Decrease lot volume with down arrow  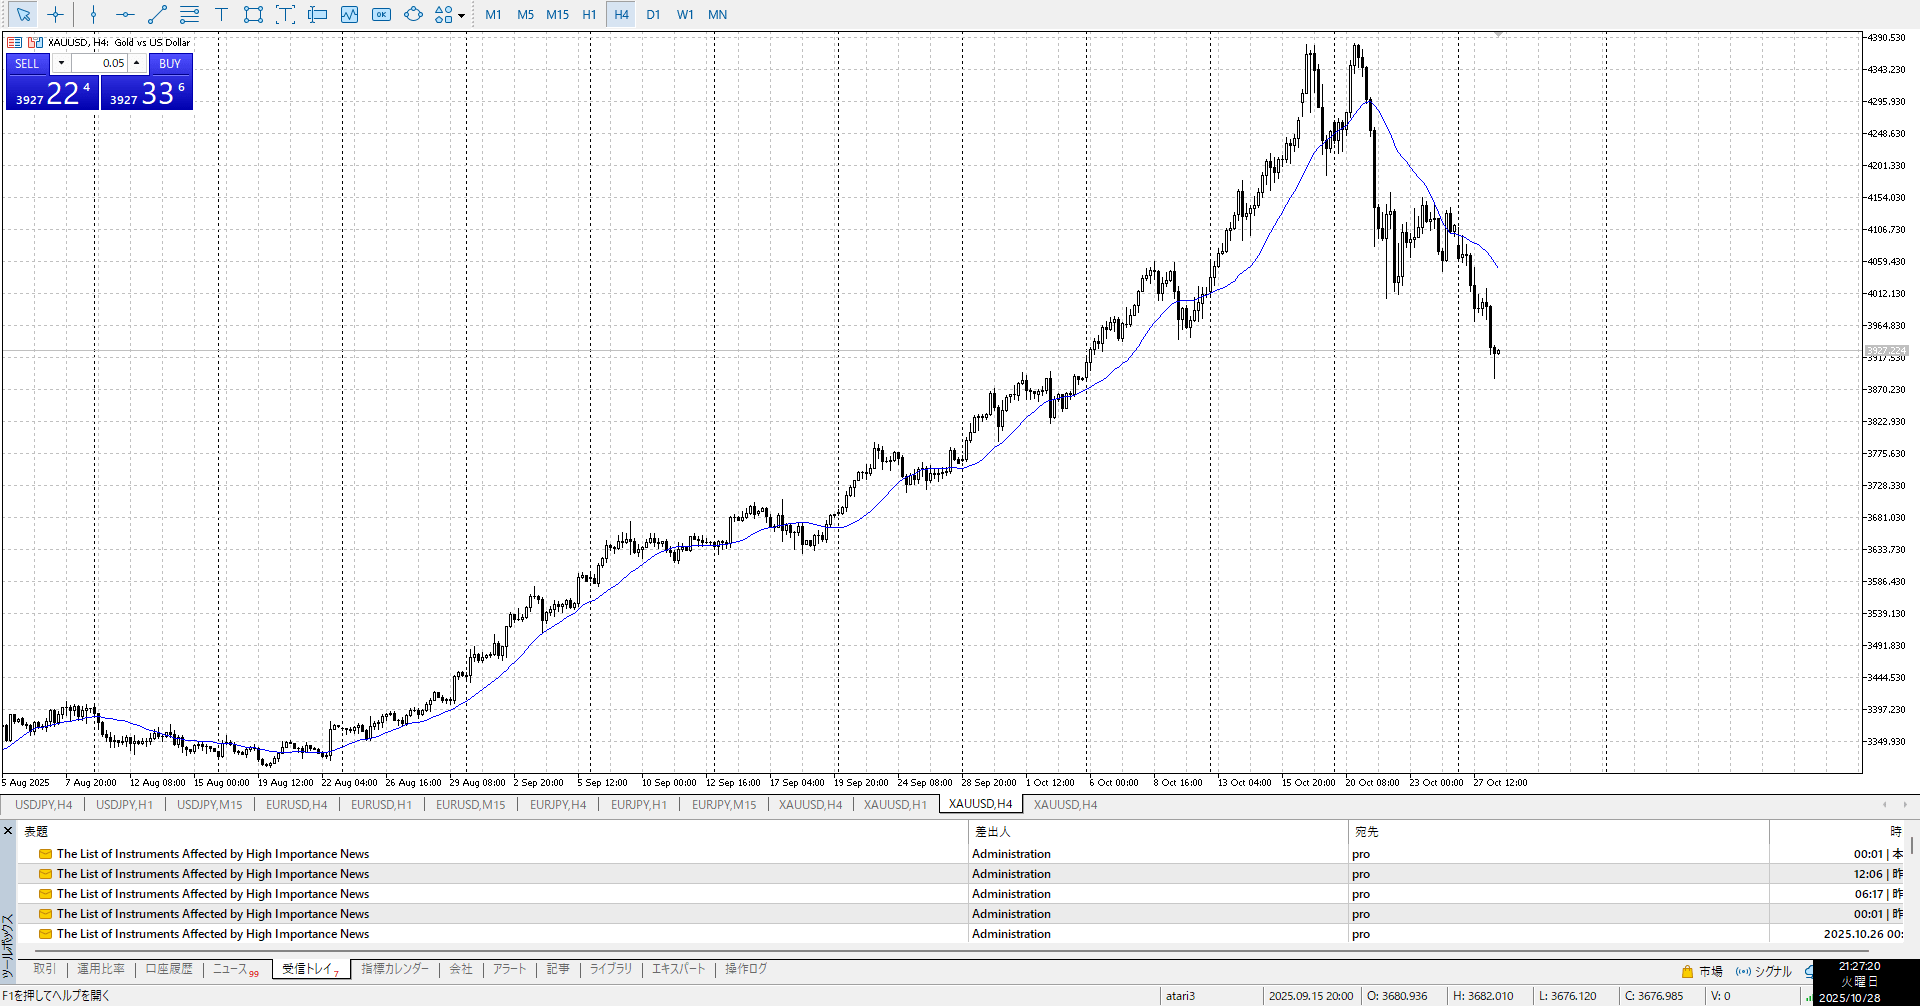61,63
